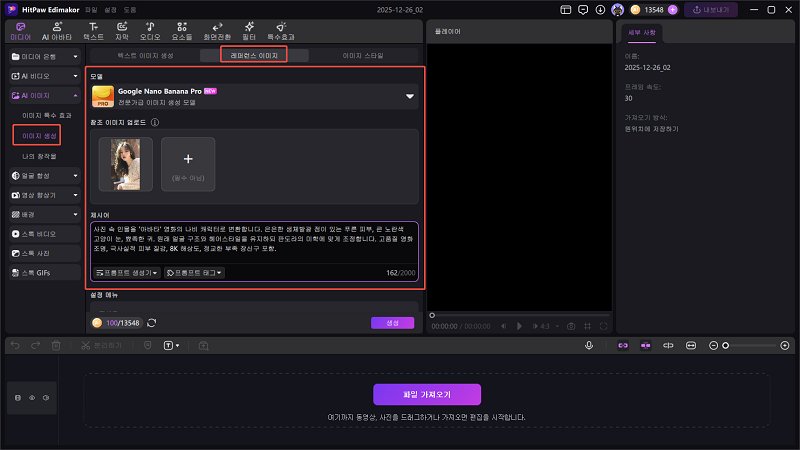
Task: Open the 특수효과 (Effects) tool
Action: point(281,31)
